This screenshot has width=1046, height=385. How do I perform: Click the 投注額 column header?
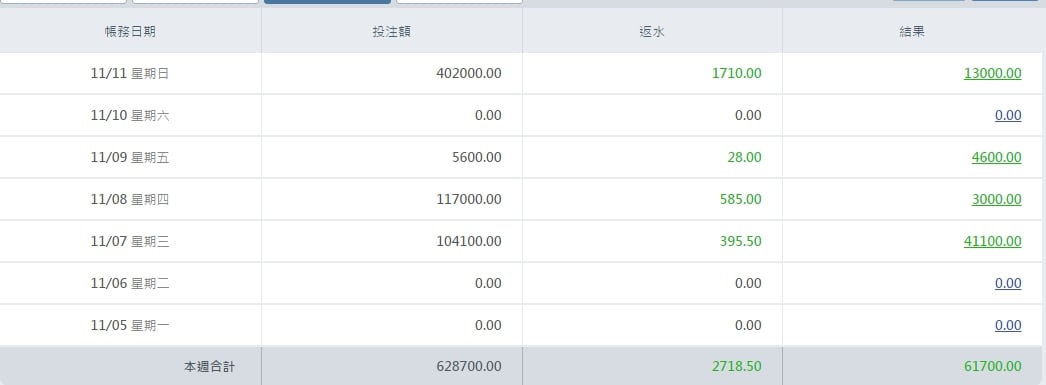pos(392,31)
